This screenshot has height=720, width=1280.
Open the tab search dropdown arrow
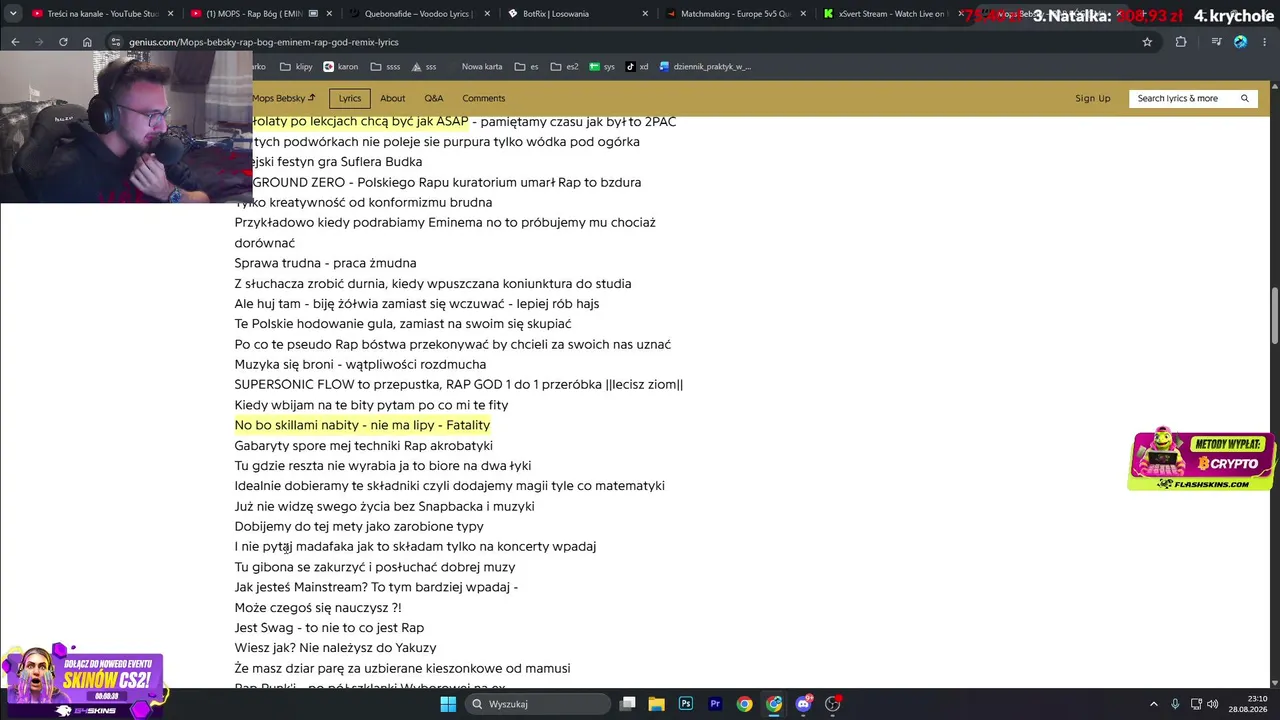[13, 14]
